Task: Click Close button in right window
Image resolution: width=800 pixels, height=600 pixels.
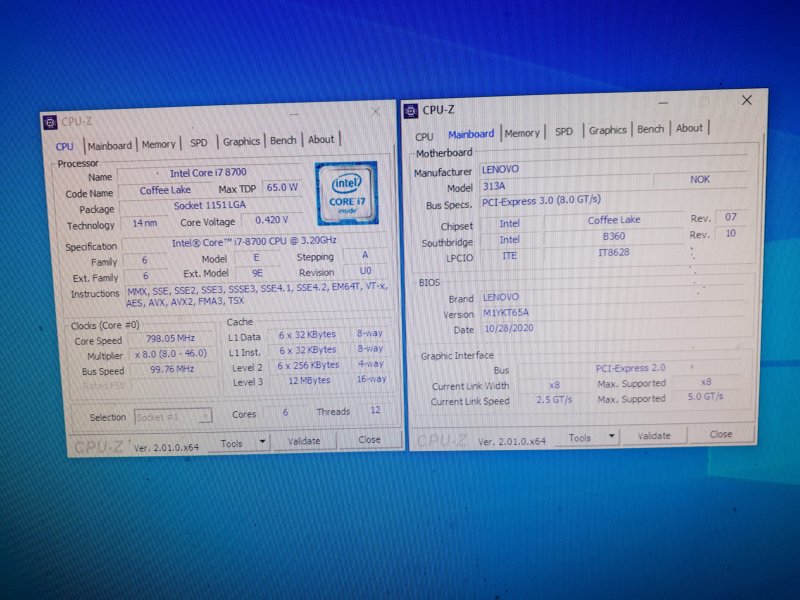Action: coord(721,434)
